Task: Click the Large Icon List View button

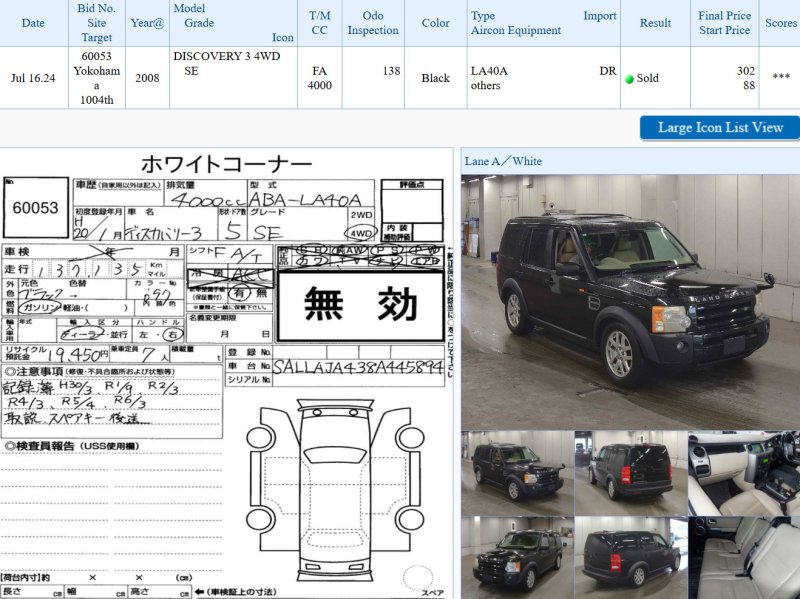Action: tap(720, 127)
